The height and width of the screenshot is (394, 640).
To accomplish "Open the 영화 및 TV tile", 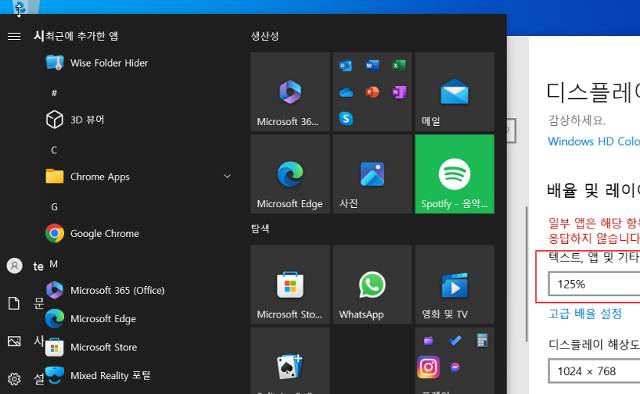I will point(454,285).
